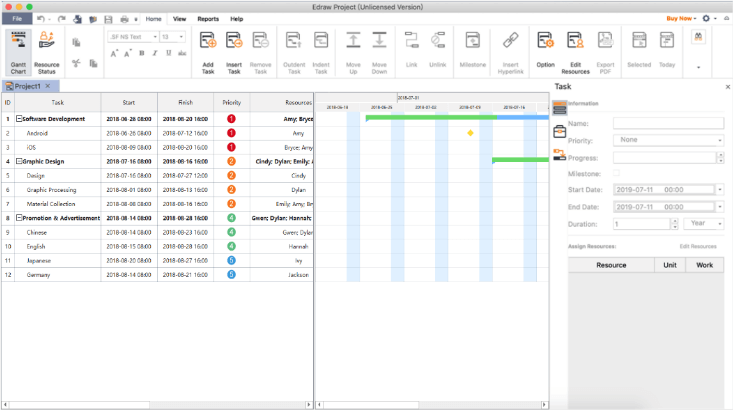Click the yellow milestone diamond in Gantt chart
The width and height of the screenshot is (733, 410).
tap(470, 133)
